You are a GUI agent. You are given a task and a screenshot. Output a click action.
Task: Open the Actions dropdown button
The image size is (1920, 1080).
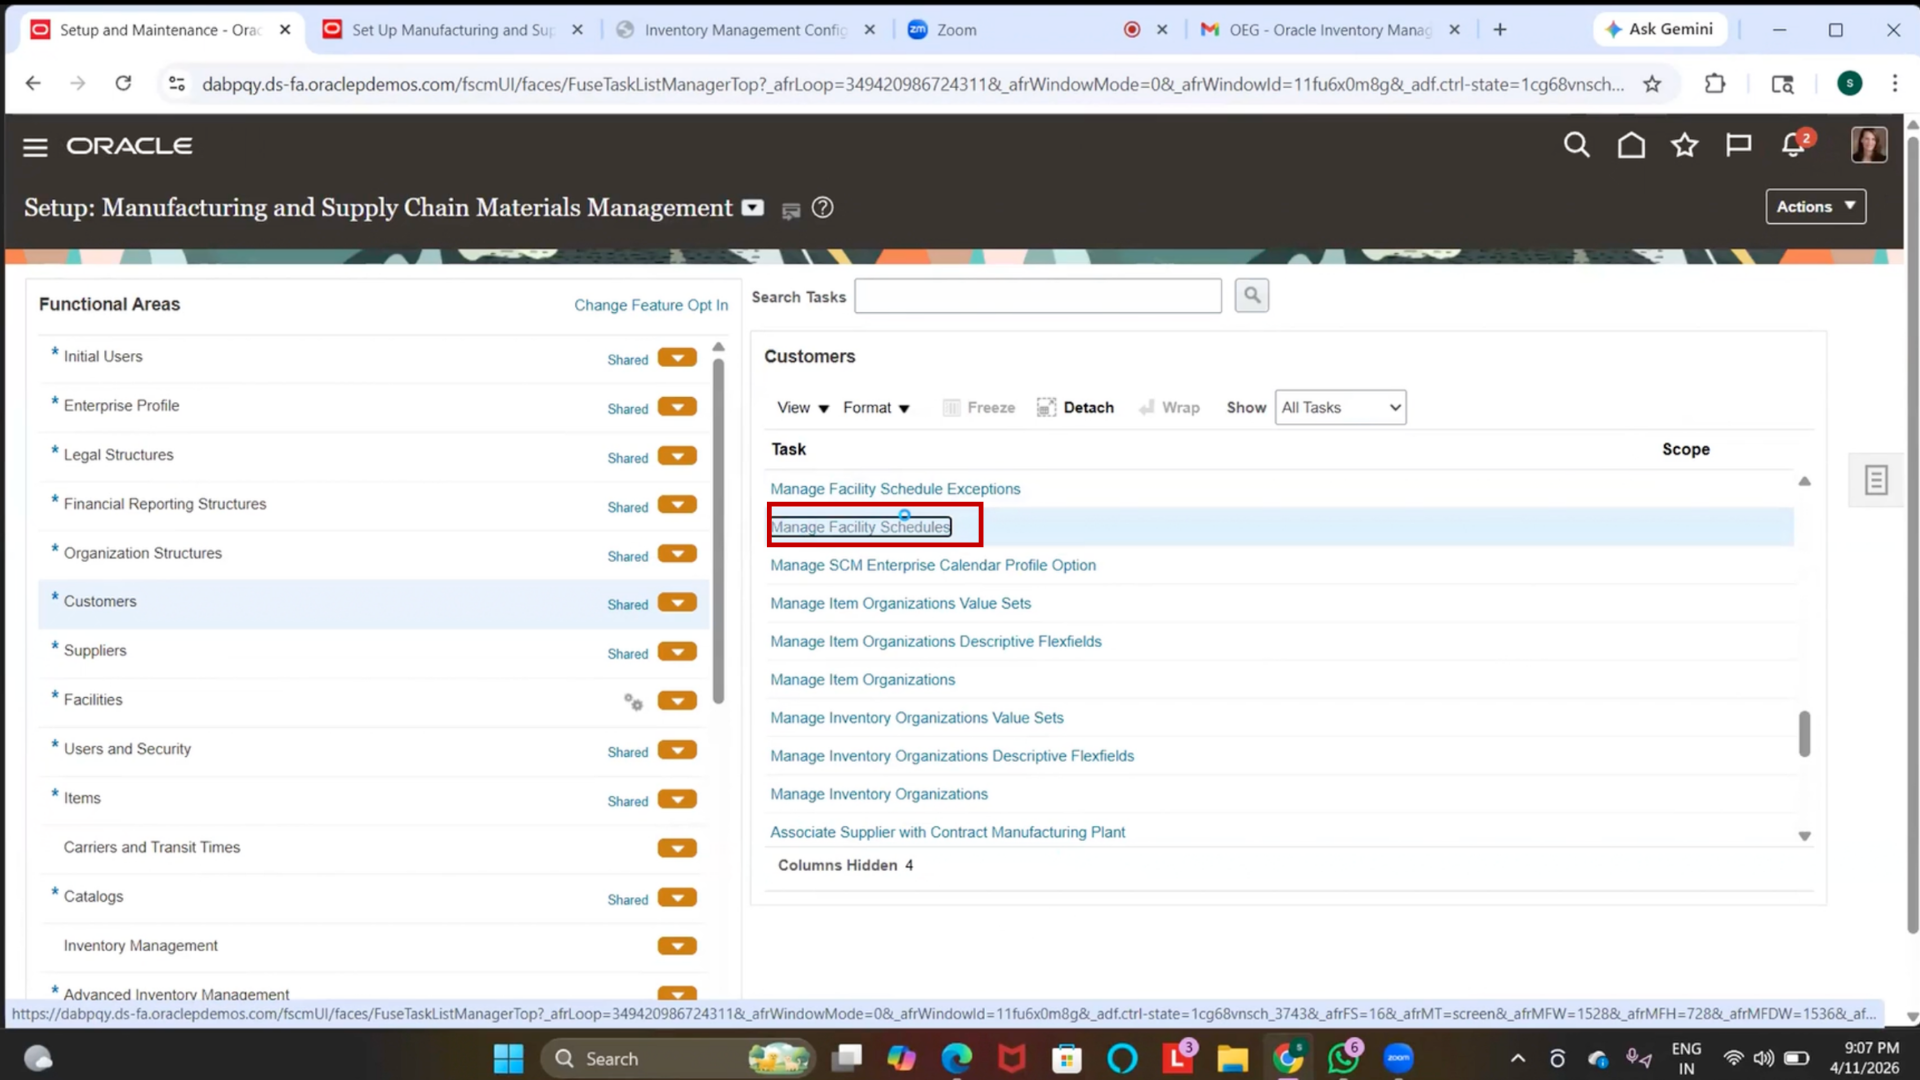click(x=1815, y=207)
